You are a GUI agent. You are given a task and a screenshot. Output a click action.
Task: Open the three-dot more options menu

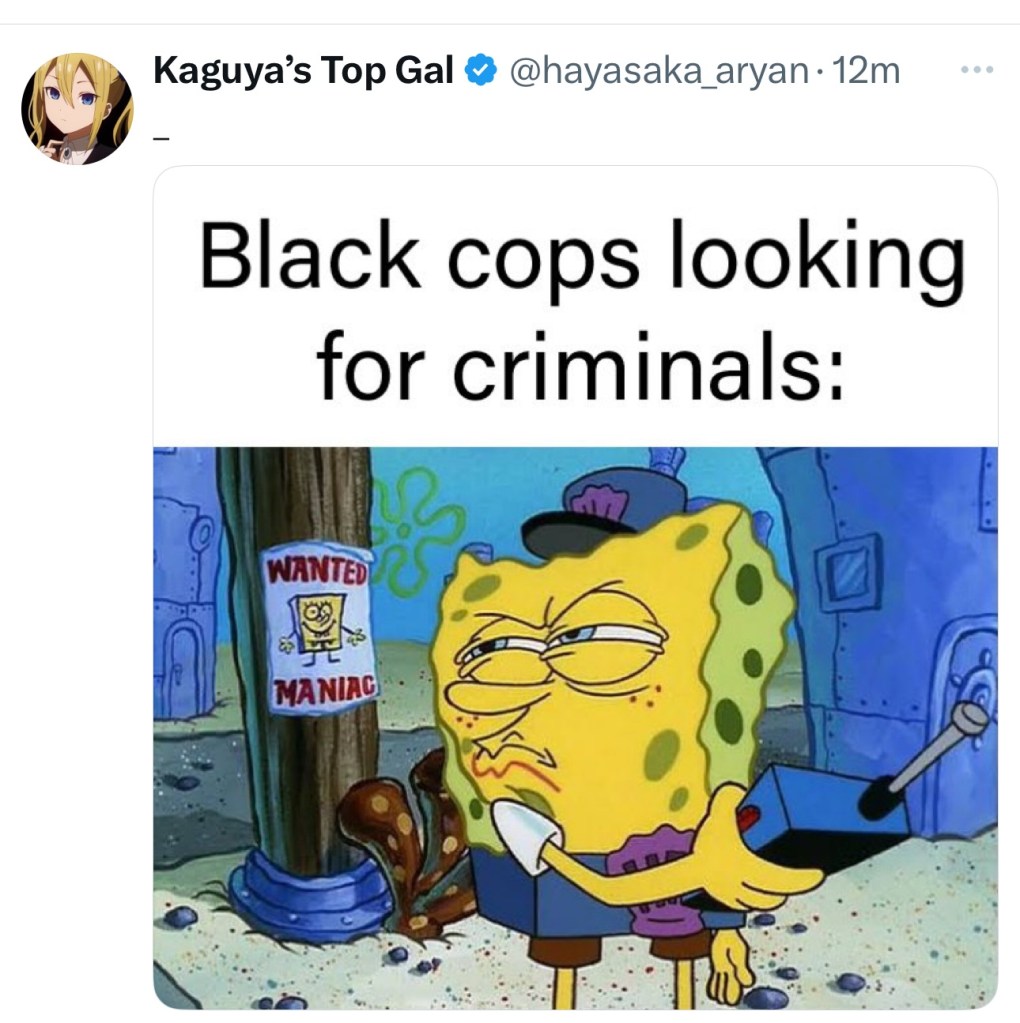[x=977, y=69]
